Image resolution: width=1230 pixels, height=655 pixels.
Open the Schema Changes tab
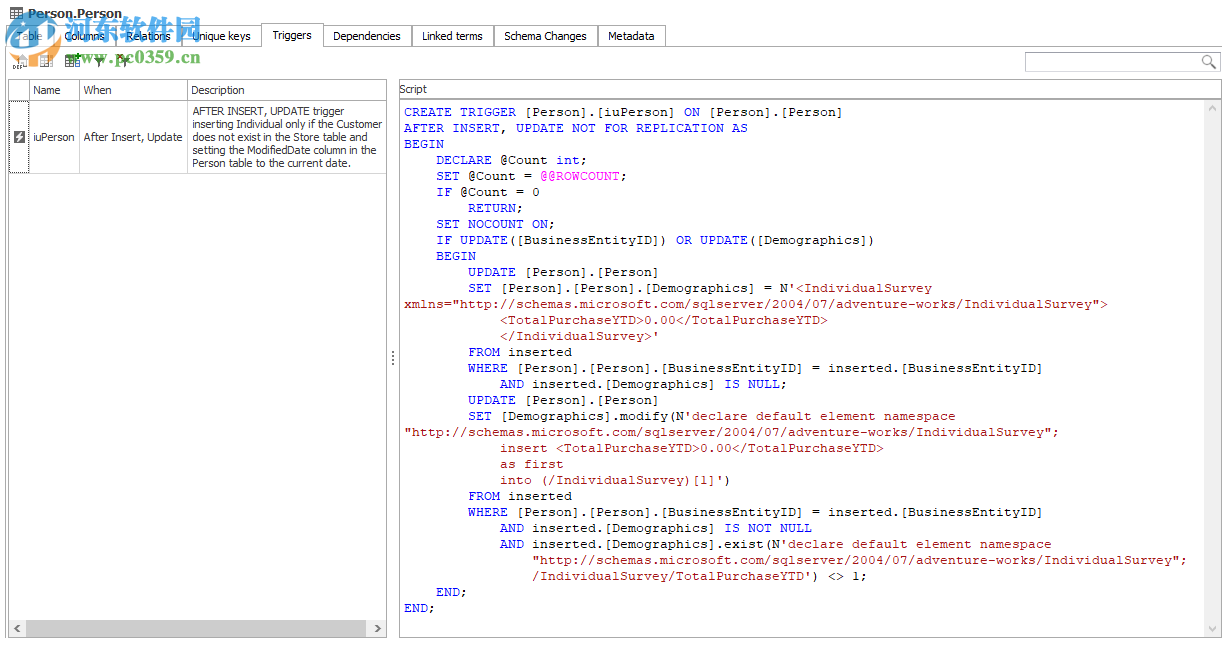point(545,36)
